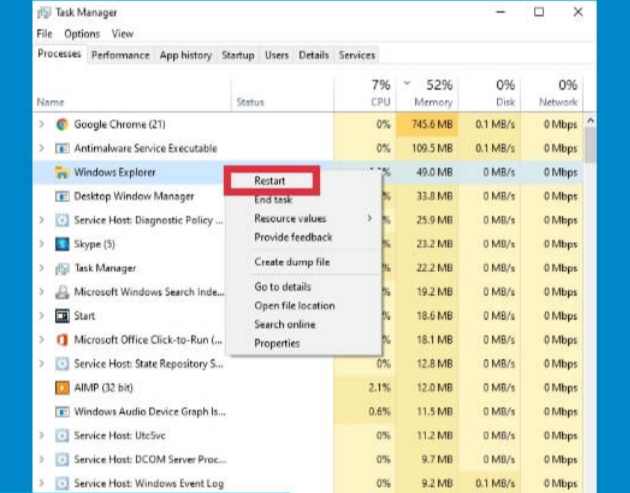Click the 745.6 MB Chrome memory cell

click(427, 125)
